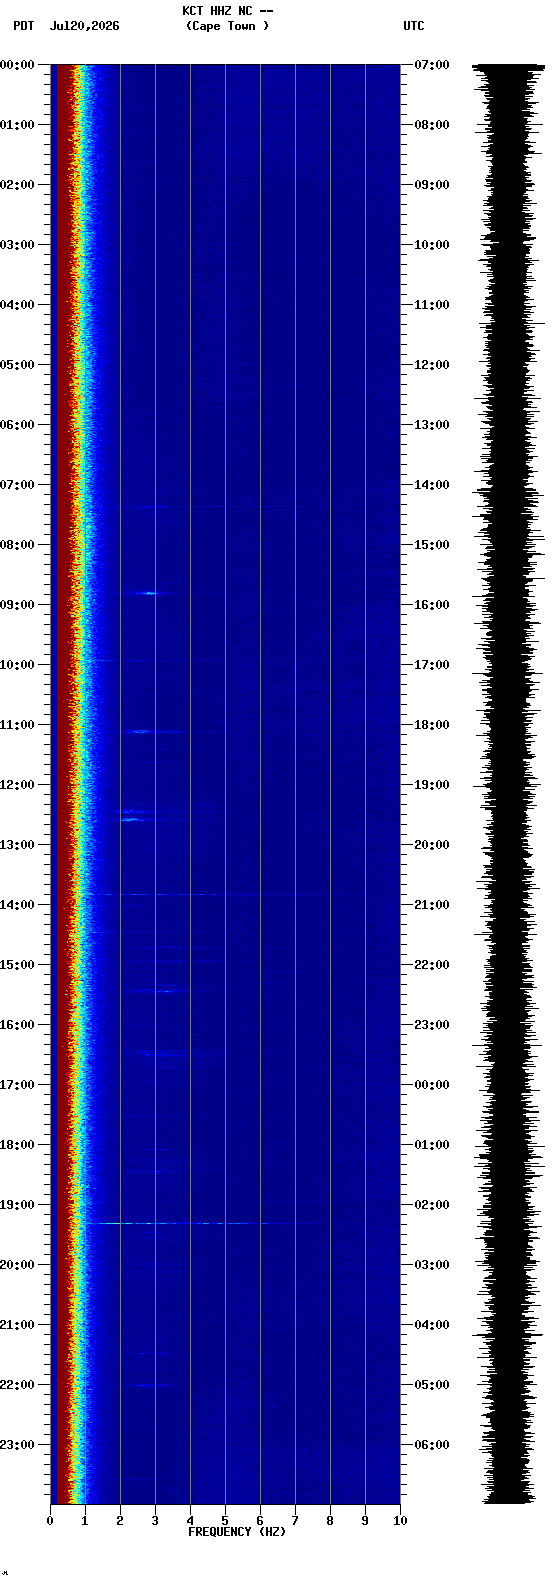Click the PDT time label '21:00'
The width and height of the screenshot is (552, 1584).
point(17,1325)
